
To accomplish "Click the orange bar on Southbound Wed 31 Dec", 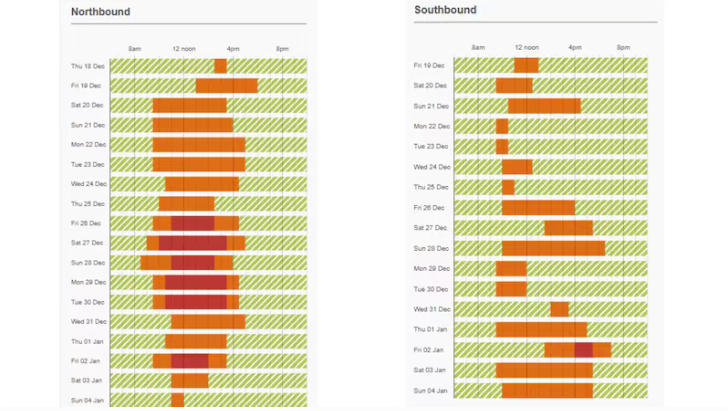I will point(559,309).
